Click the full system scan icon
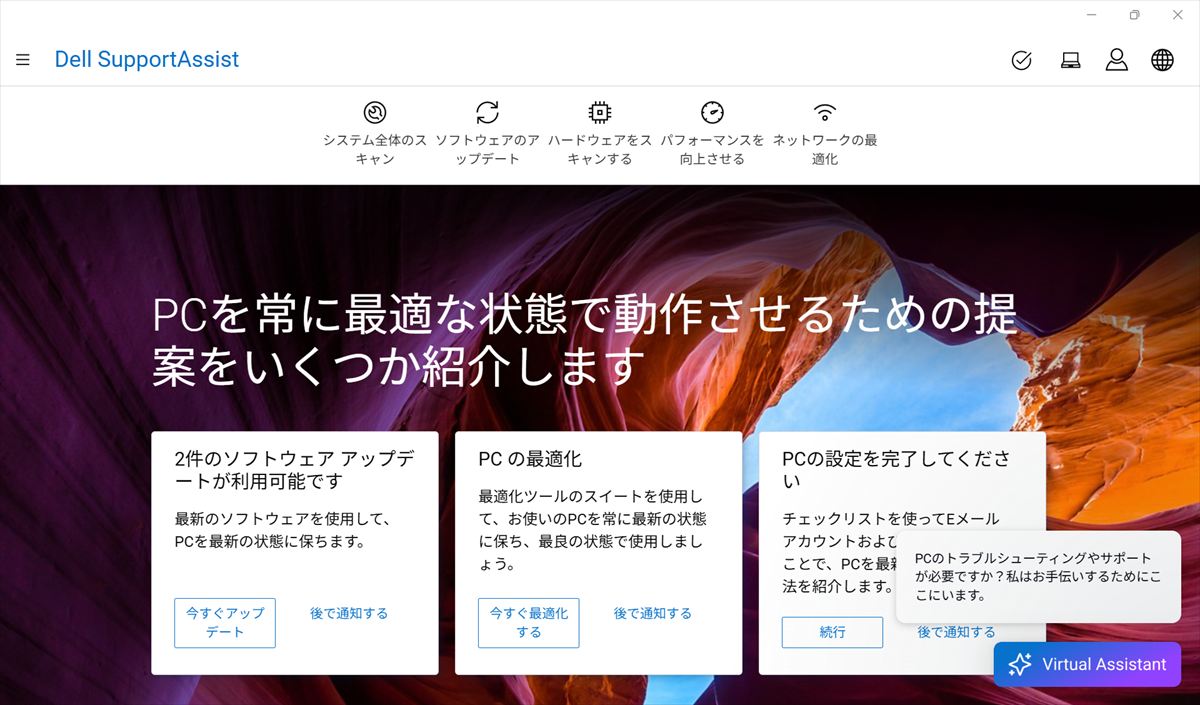The image size is (1200, 705). click(x=375, y=113)
